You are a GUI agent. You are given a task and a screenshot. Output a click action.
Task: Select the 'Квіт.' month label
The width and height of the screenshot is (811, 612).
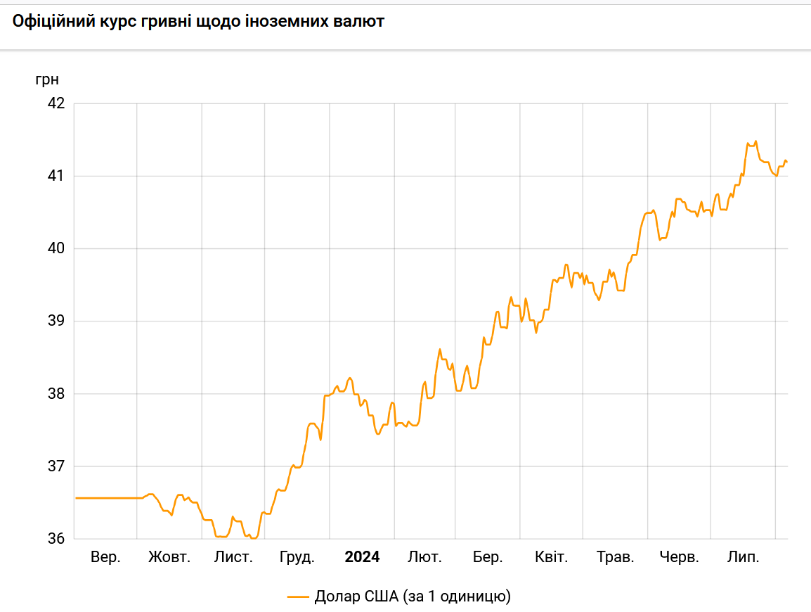tap(551, 557)
